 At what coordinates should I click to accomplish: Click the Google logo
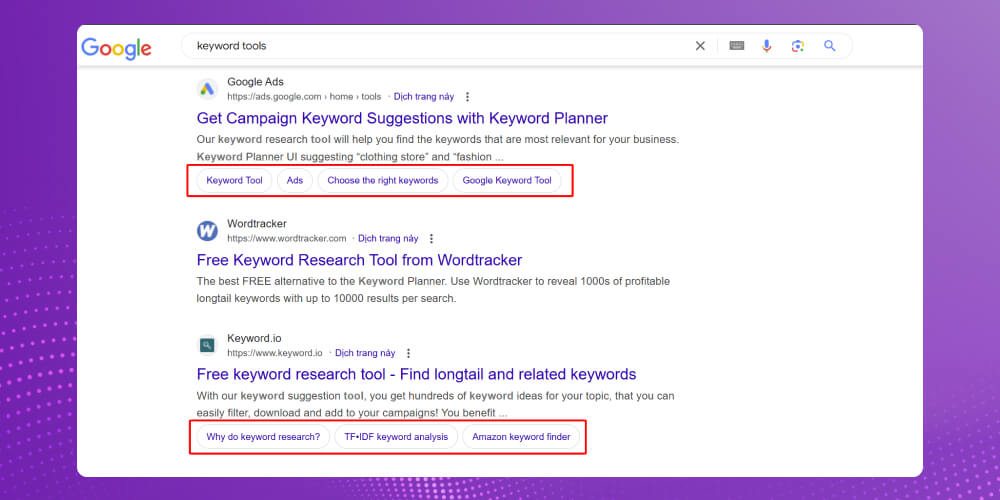click(x=116, y=48)
